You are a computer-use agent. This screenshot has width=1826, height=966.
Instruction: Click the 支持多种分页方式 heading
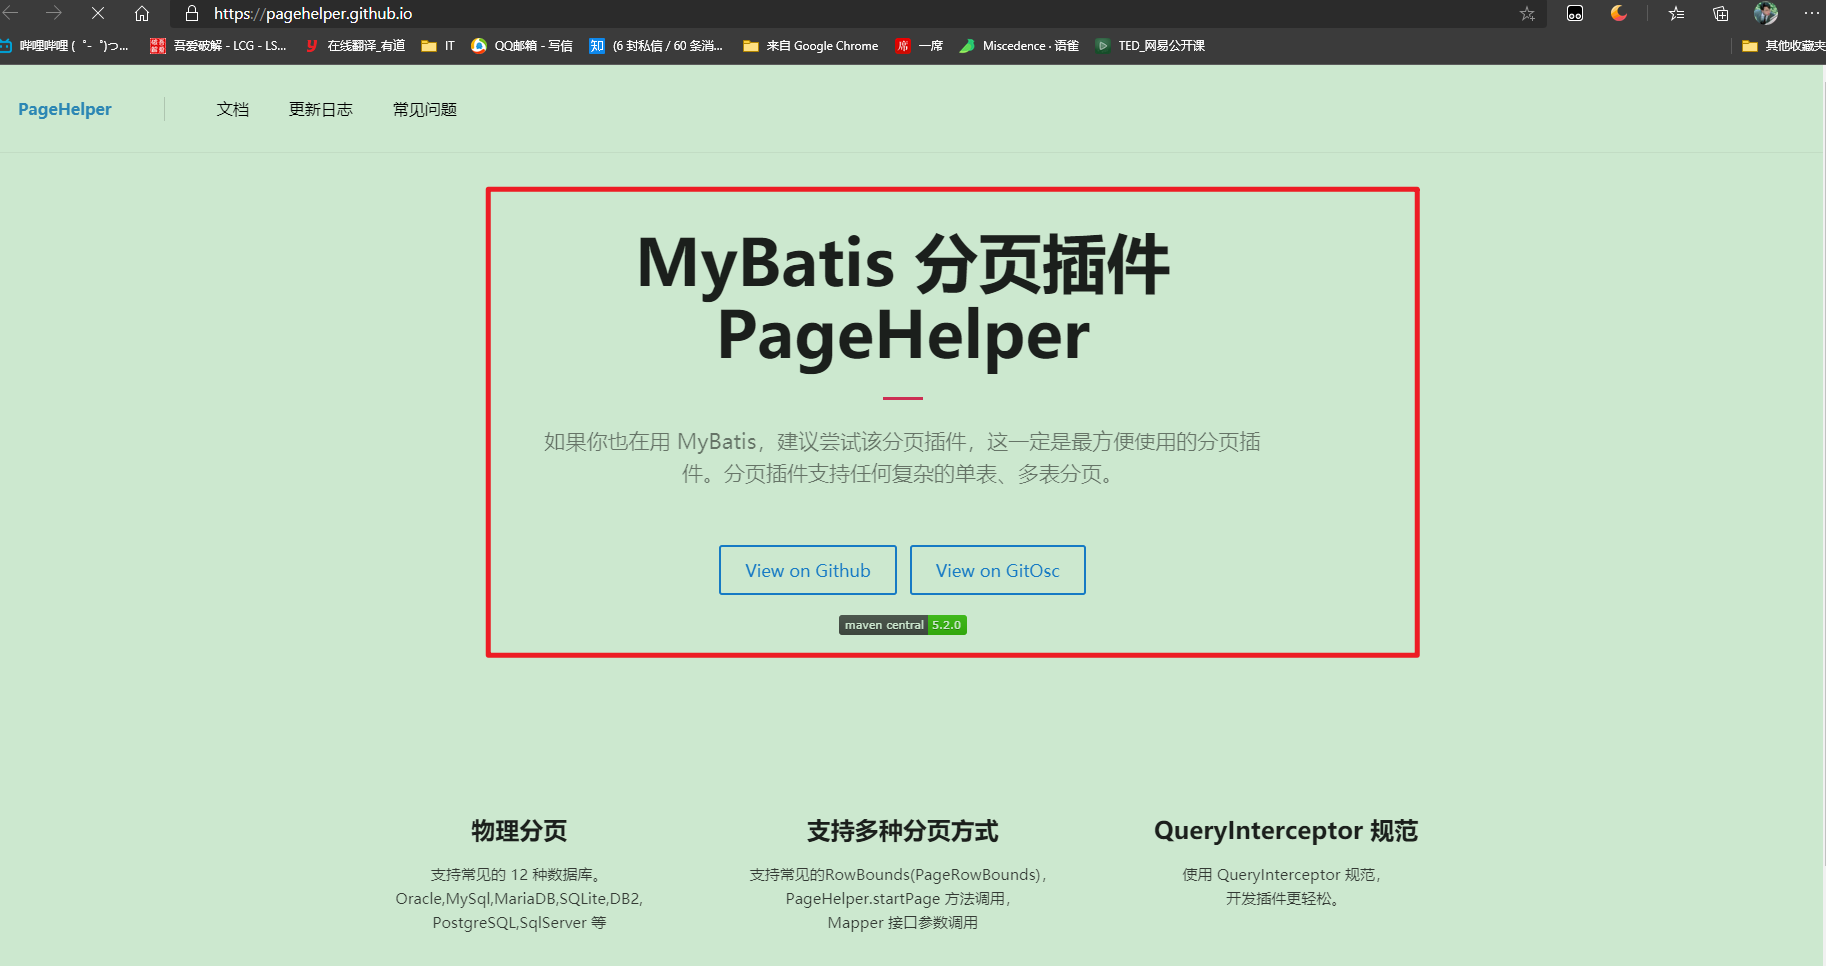tap(903, 831)
